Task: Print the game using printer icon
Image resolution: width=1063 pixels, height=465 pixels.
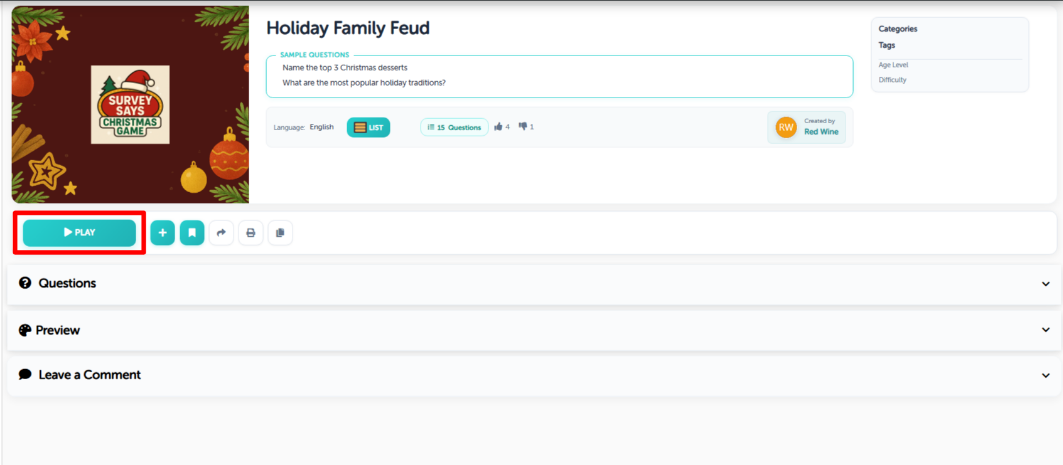Action: coord(251,232)
